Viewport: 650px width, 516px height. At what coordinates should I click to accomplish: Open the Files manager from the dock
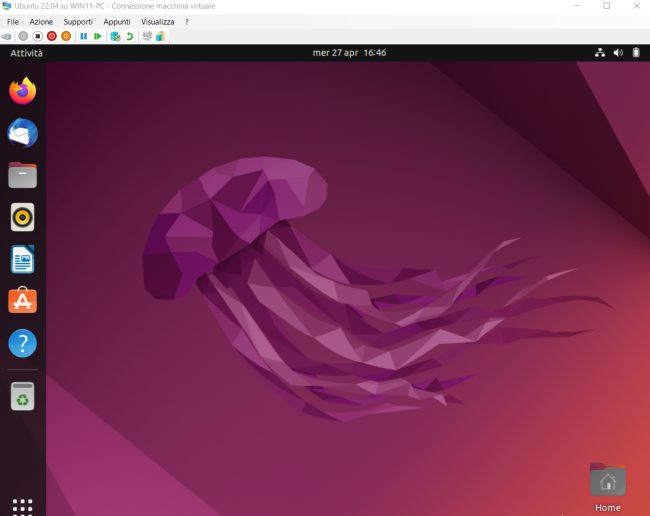pos(23,175)
